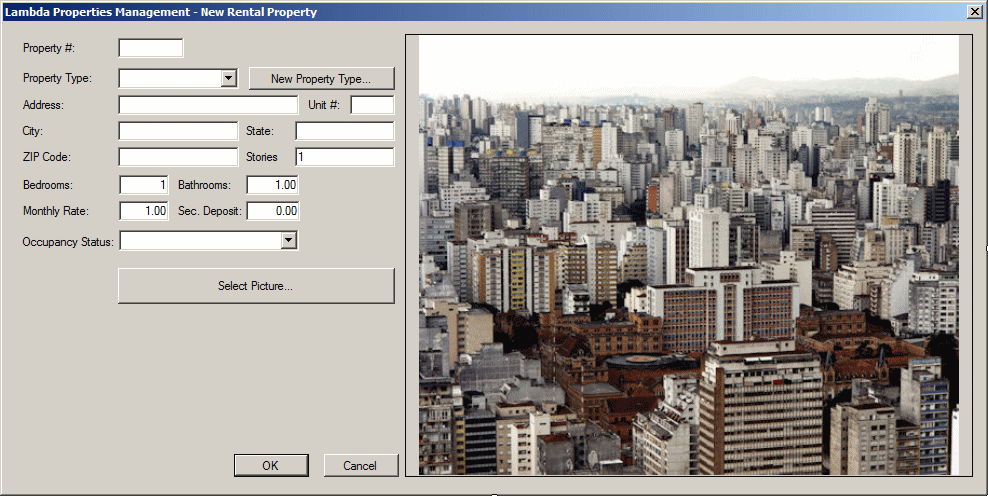Click the New Property Type... button

(321, 79)
